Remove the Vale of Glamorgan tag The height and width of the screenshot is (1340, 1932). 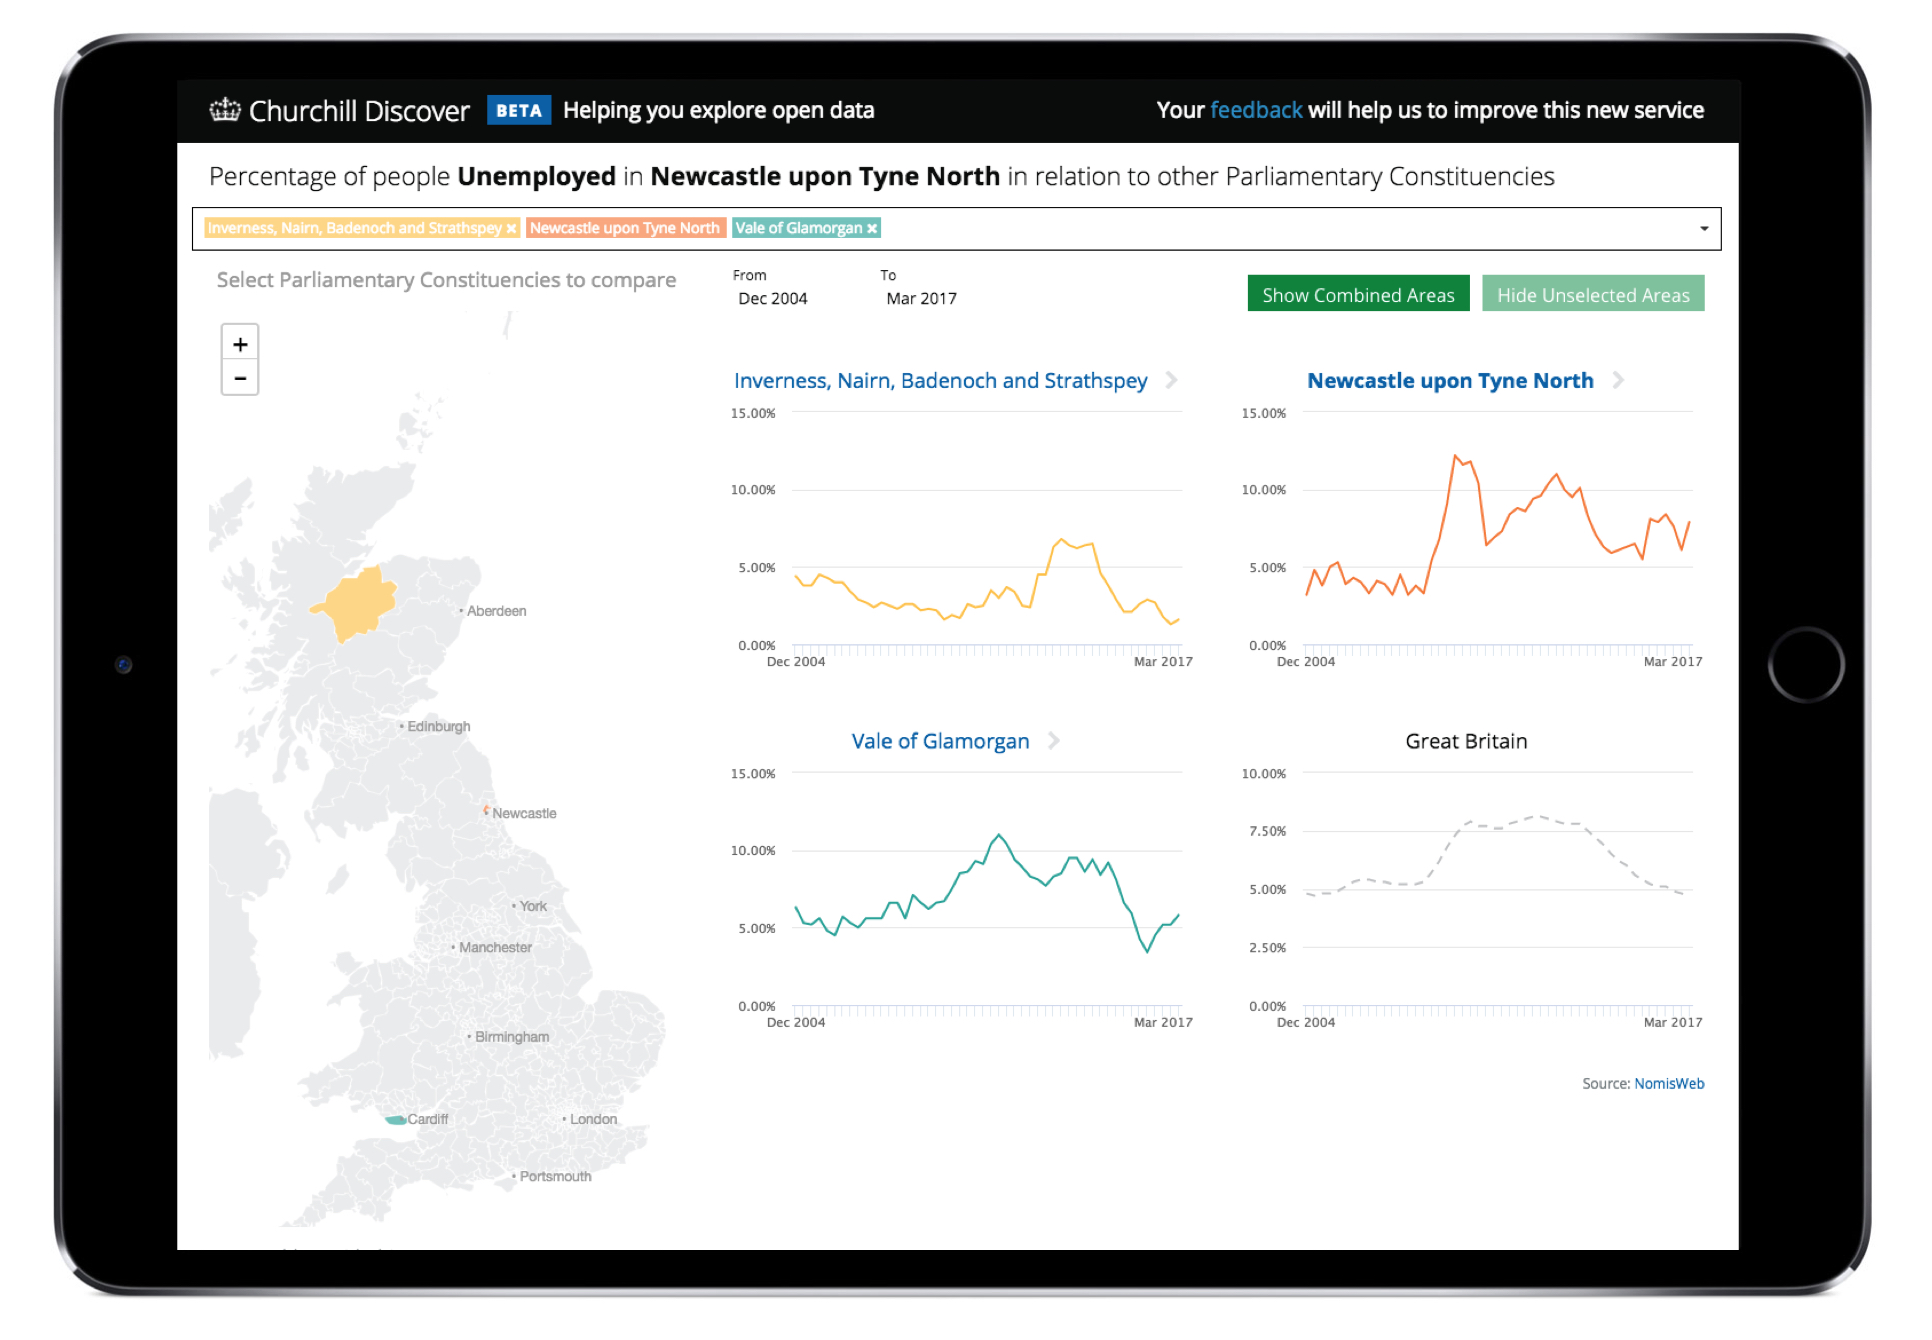pyautogui.click(x=872, y=228)
